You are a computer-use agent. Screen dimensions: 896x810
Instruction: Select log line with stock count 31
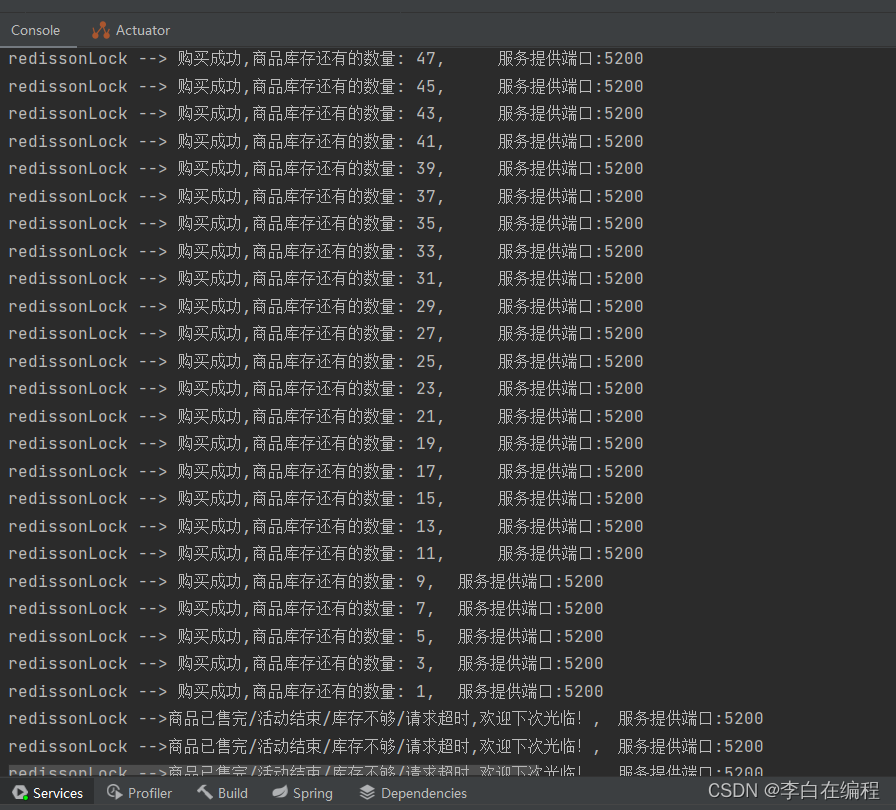326,279
